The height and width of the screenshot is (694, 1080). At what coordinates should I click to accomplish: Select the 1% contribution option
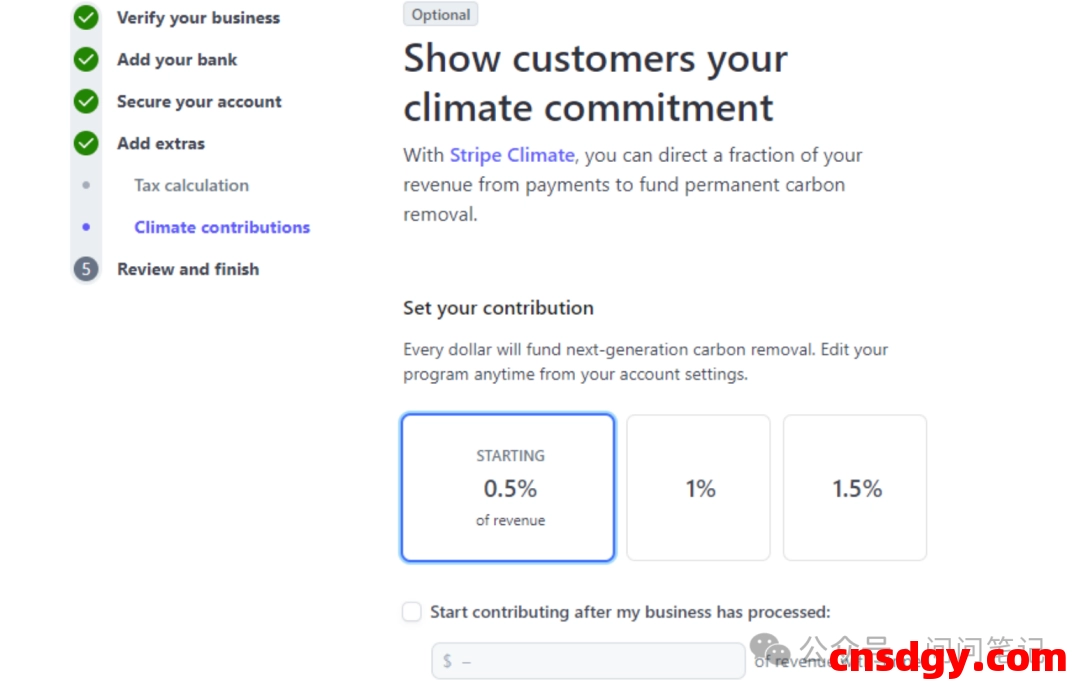pyautogui.click(x=699, y=488)
